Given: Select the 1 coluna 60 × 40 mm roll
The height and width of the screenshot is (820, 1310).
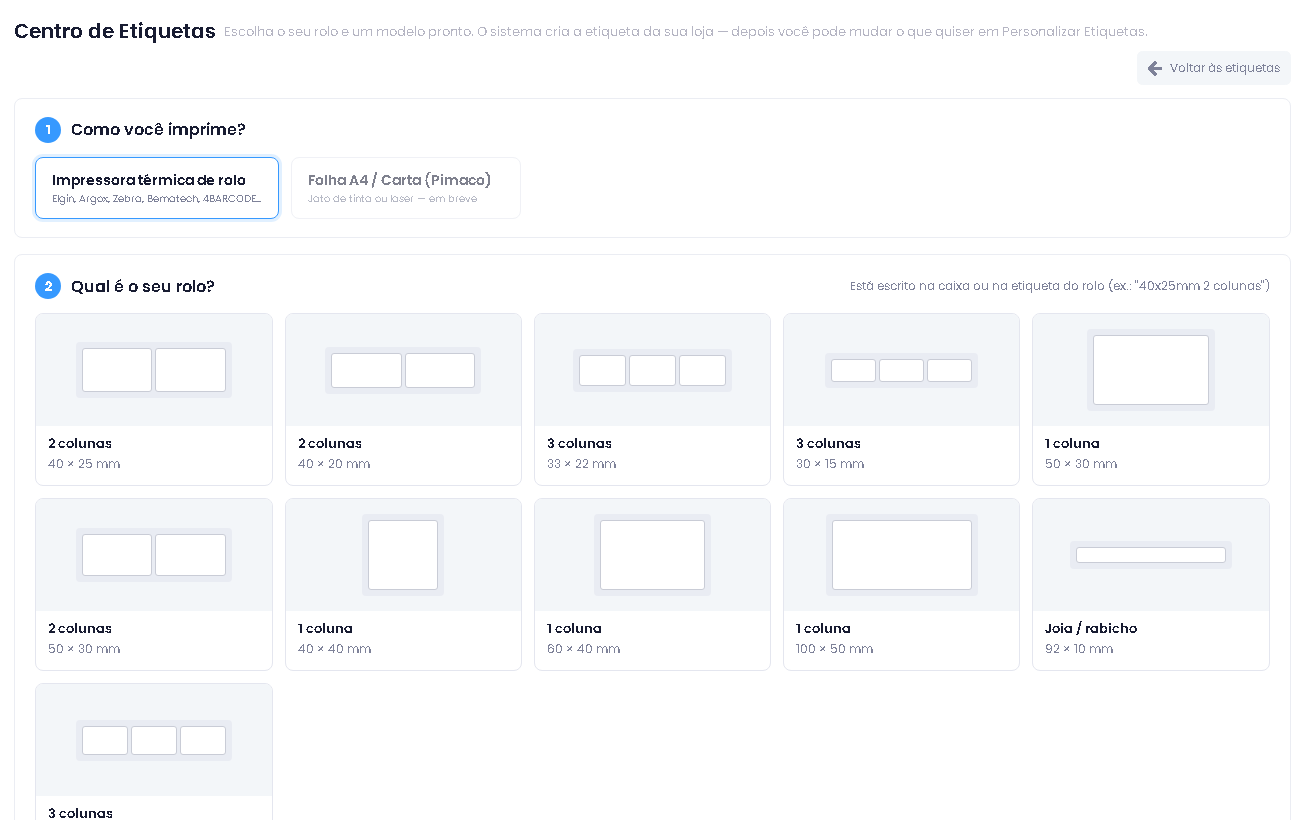Looking at the screenshot, I should point(652,584).
